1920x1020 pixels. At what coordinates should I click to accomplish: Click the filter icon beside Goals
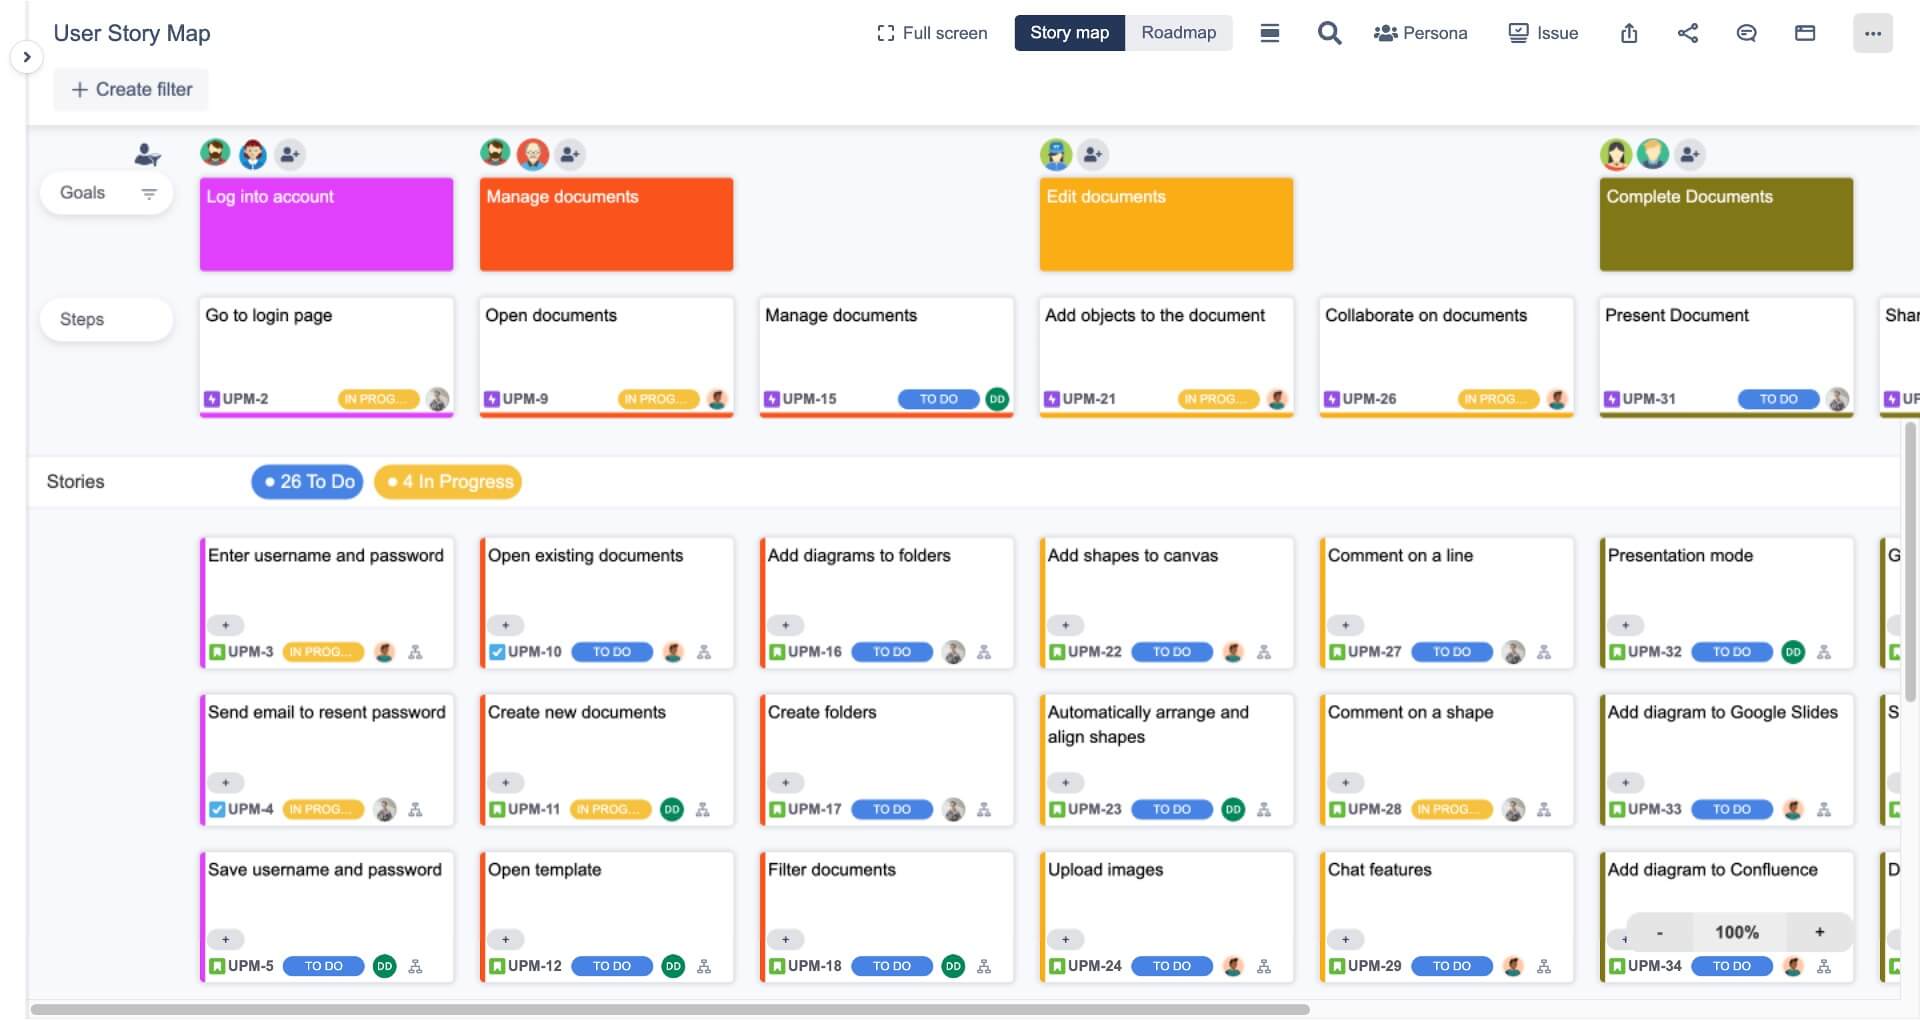click(x=149, y=194)
